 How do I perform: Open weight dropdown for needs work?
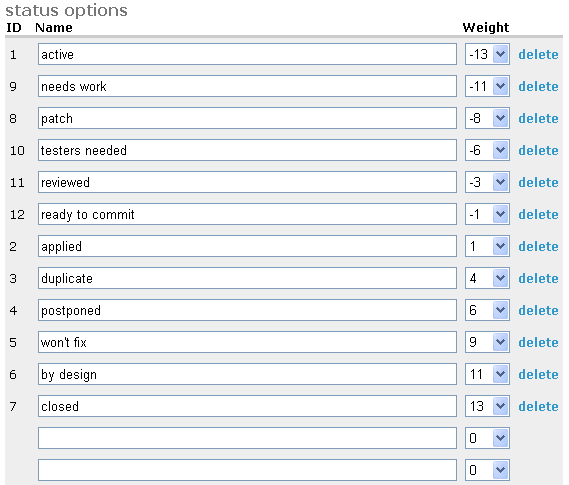coord(487,86)
